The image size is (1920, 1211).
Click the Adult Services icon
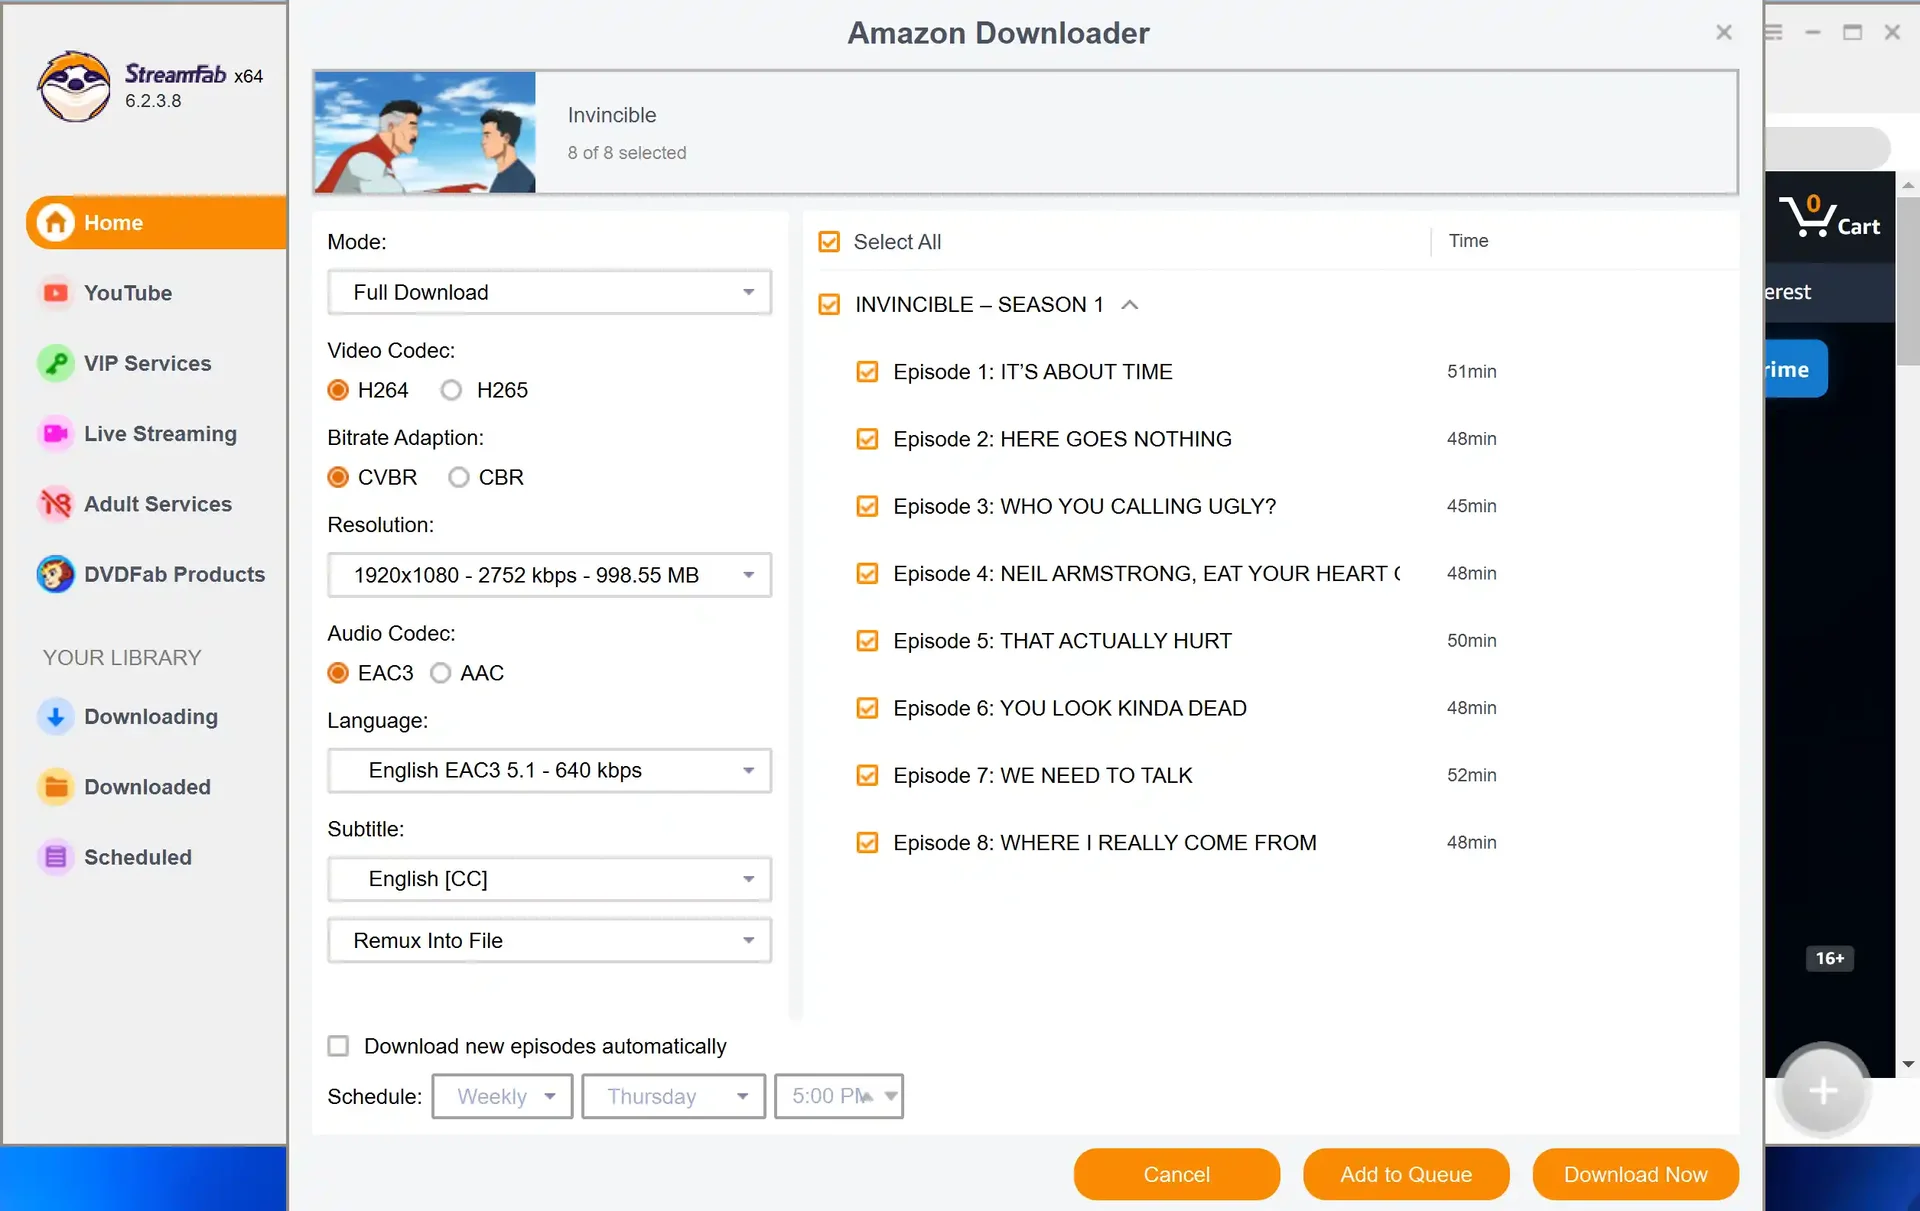pyautogui.click(x=56, y=504)
